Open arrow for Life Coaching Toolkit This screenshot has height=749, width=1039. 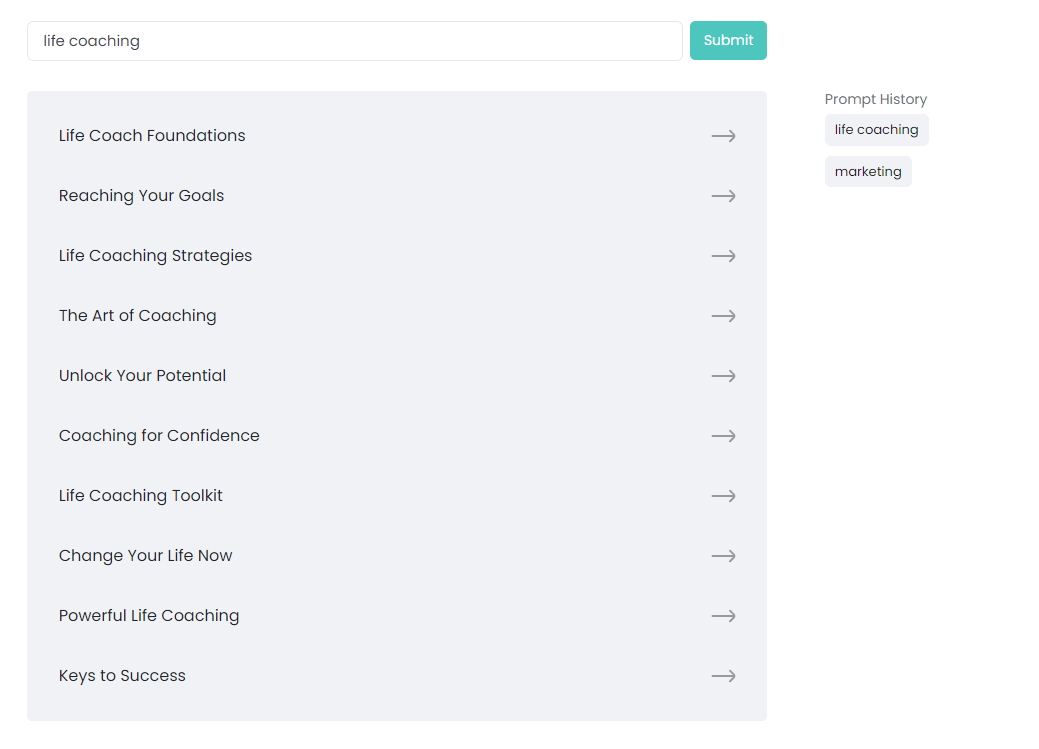(723, 496)
